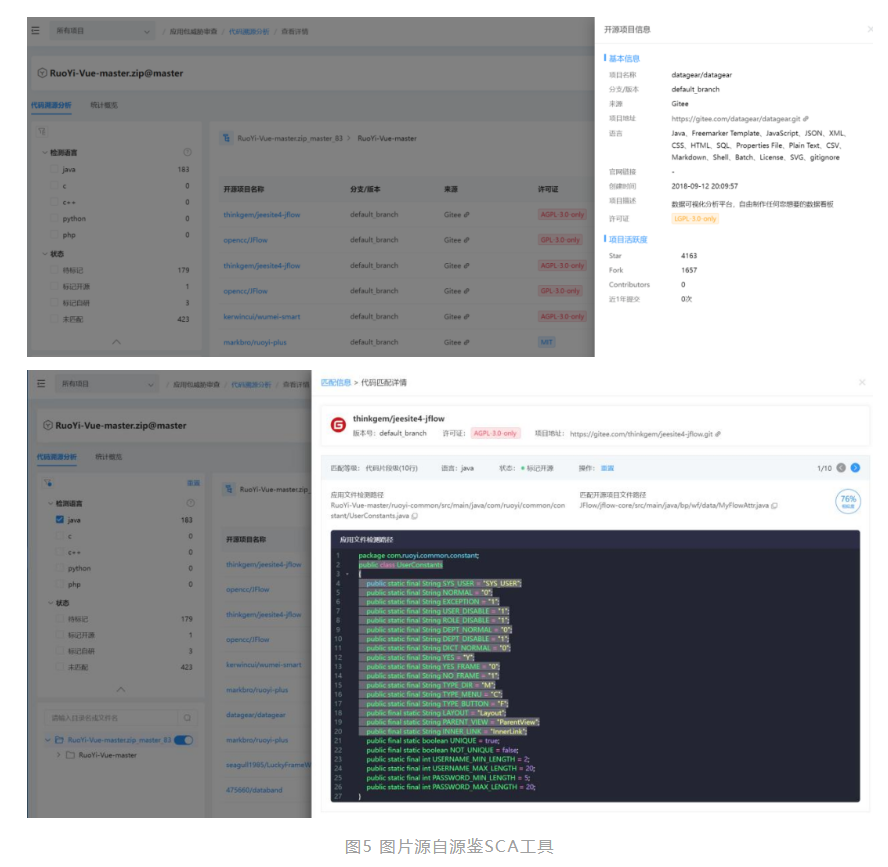The width and height of the screenshot is (888, 867).
Task: Open the hamburger menu in the lower screenshot
Action: (x=41, y=383)
